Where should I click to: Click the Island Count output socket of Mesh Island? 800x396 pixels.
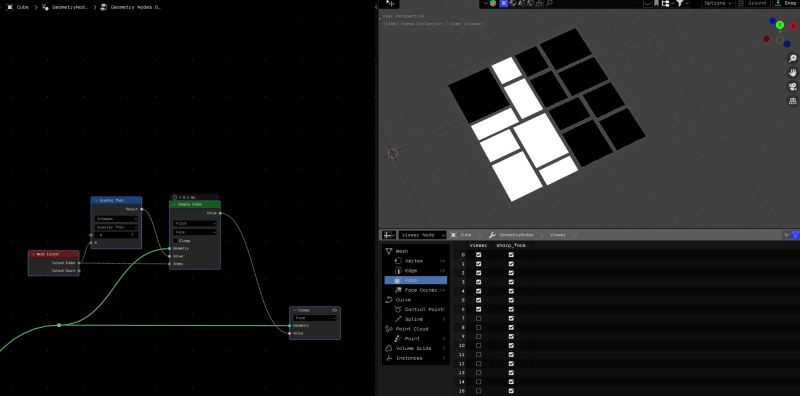(79, 270)
